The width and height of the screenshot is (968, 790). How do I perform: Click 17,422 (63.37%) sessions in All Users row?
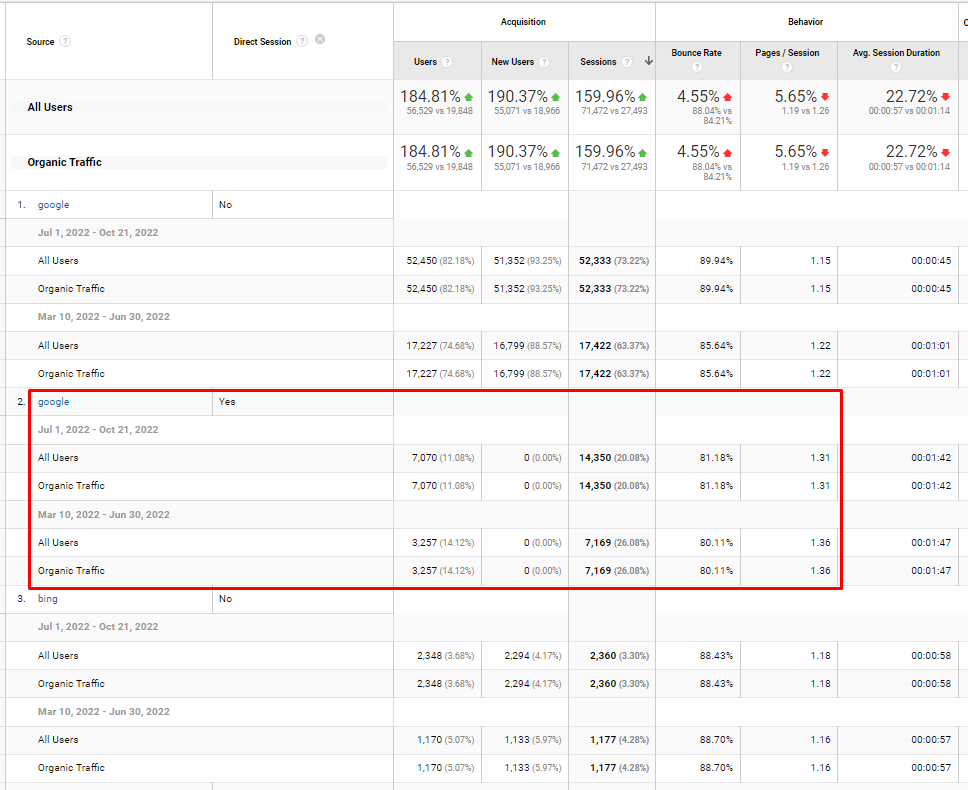coord(614,346)
